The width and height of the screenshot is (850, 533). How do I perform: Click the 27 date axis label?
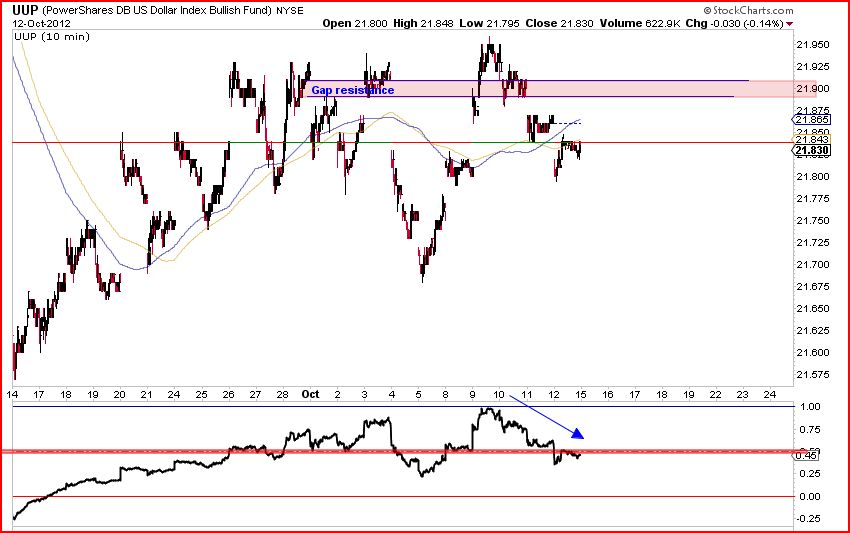coord(255,394)
